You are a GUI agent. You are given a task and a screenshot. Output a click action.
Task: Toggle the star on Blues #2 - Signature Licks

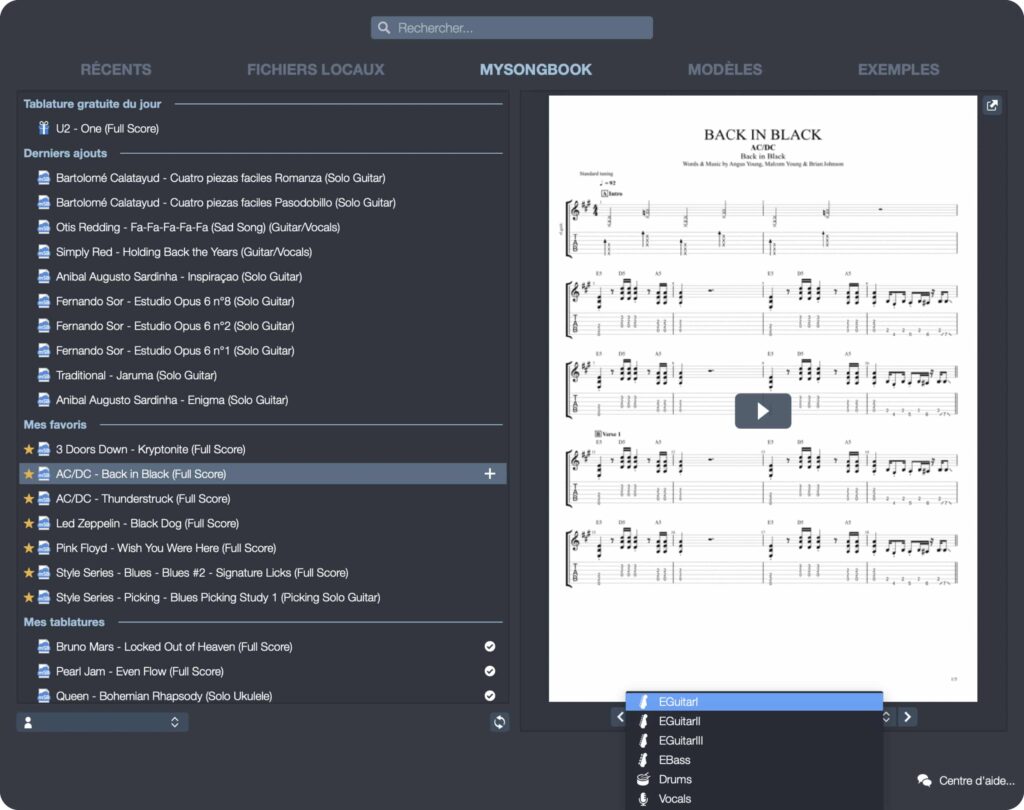[29, 572]
